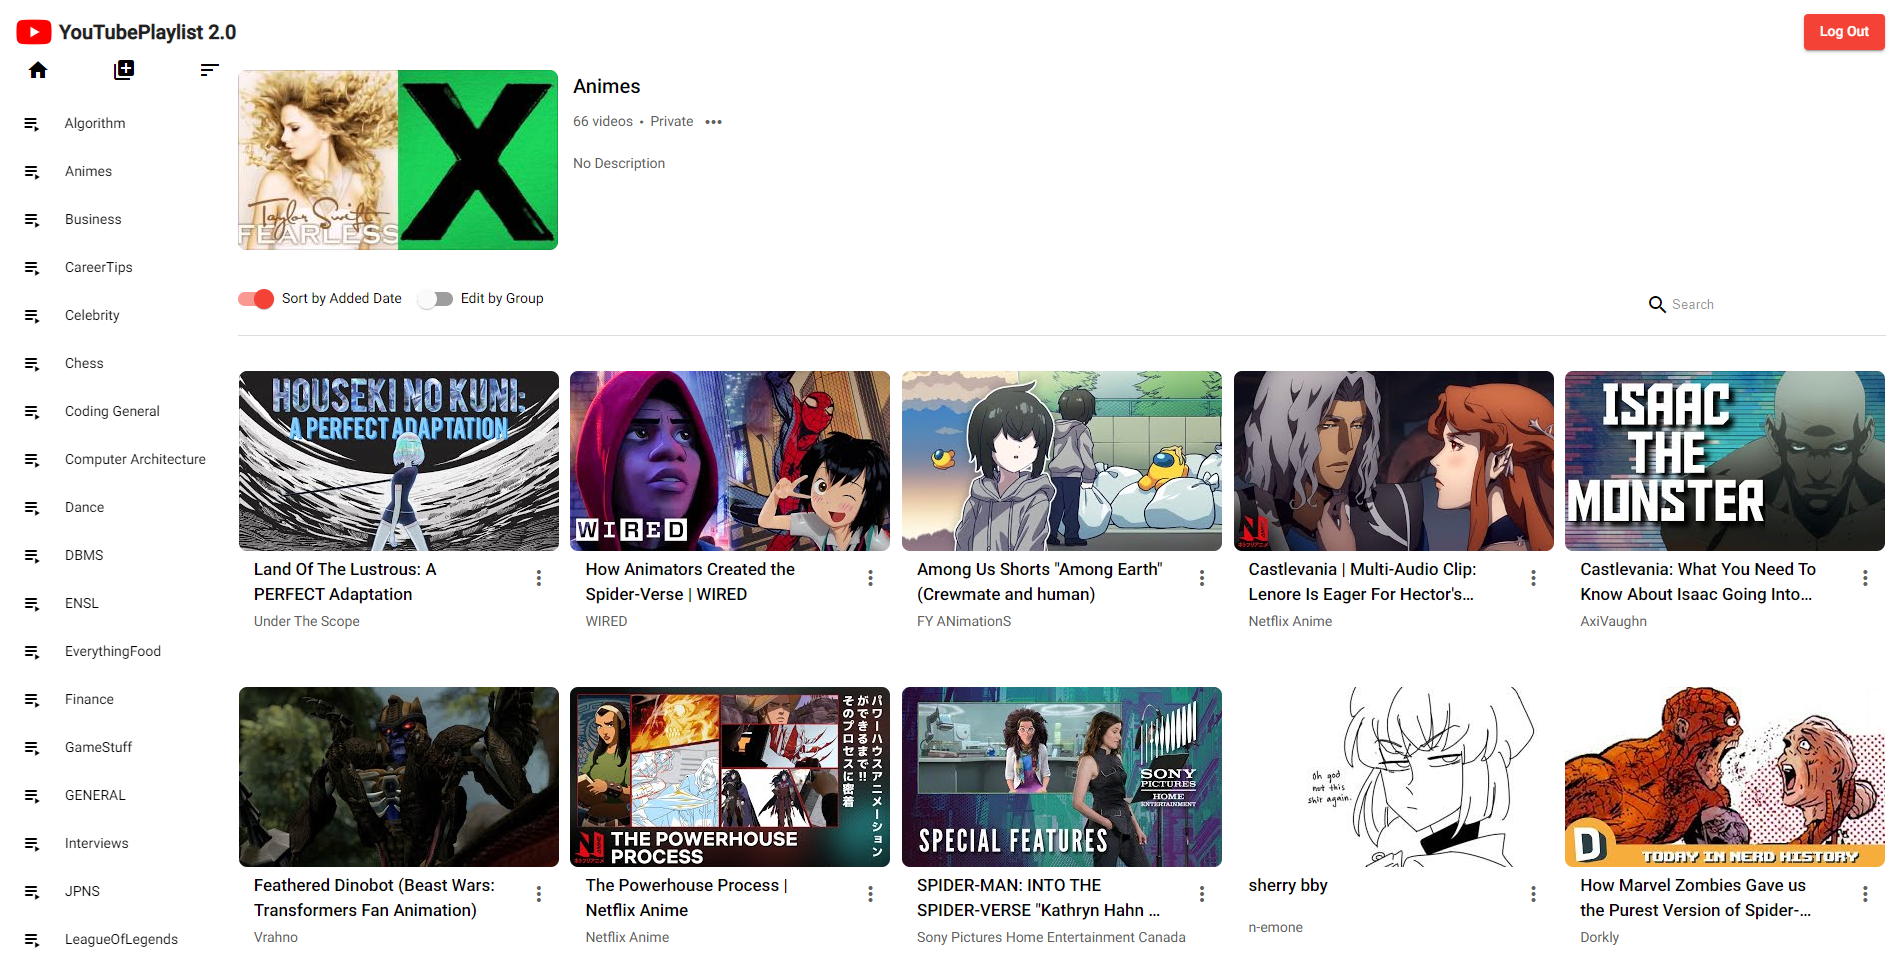1901x967 pixels.
Task: Click channel name Vrahno
Action: (276, 937)
